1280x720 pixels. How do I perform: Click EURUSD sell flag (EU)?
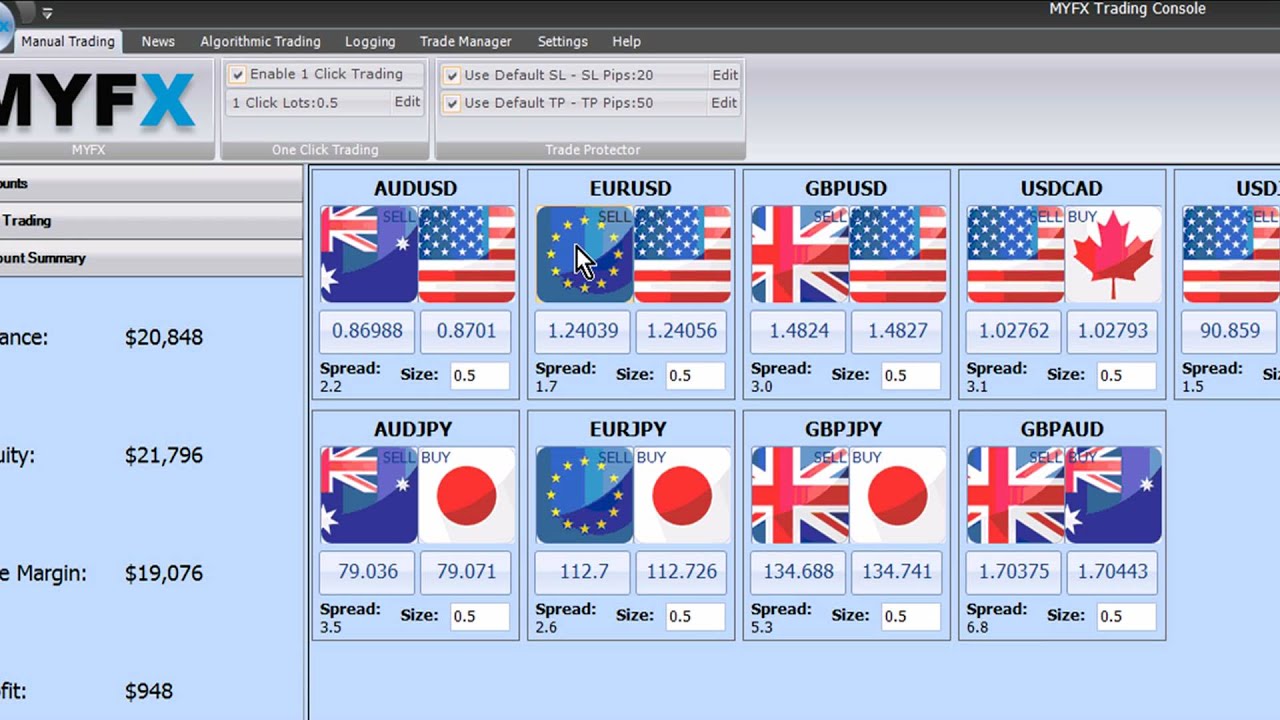(585, 254)
